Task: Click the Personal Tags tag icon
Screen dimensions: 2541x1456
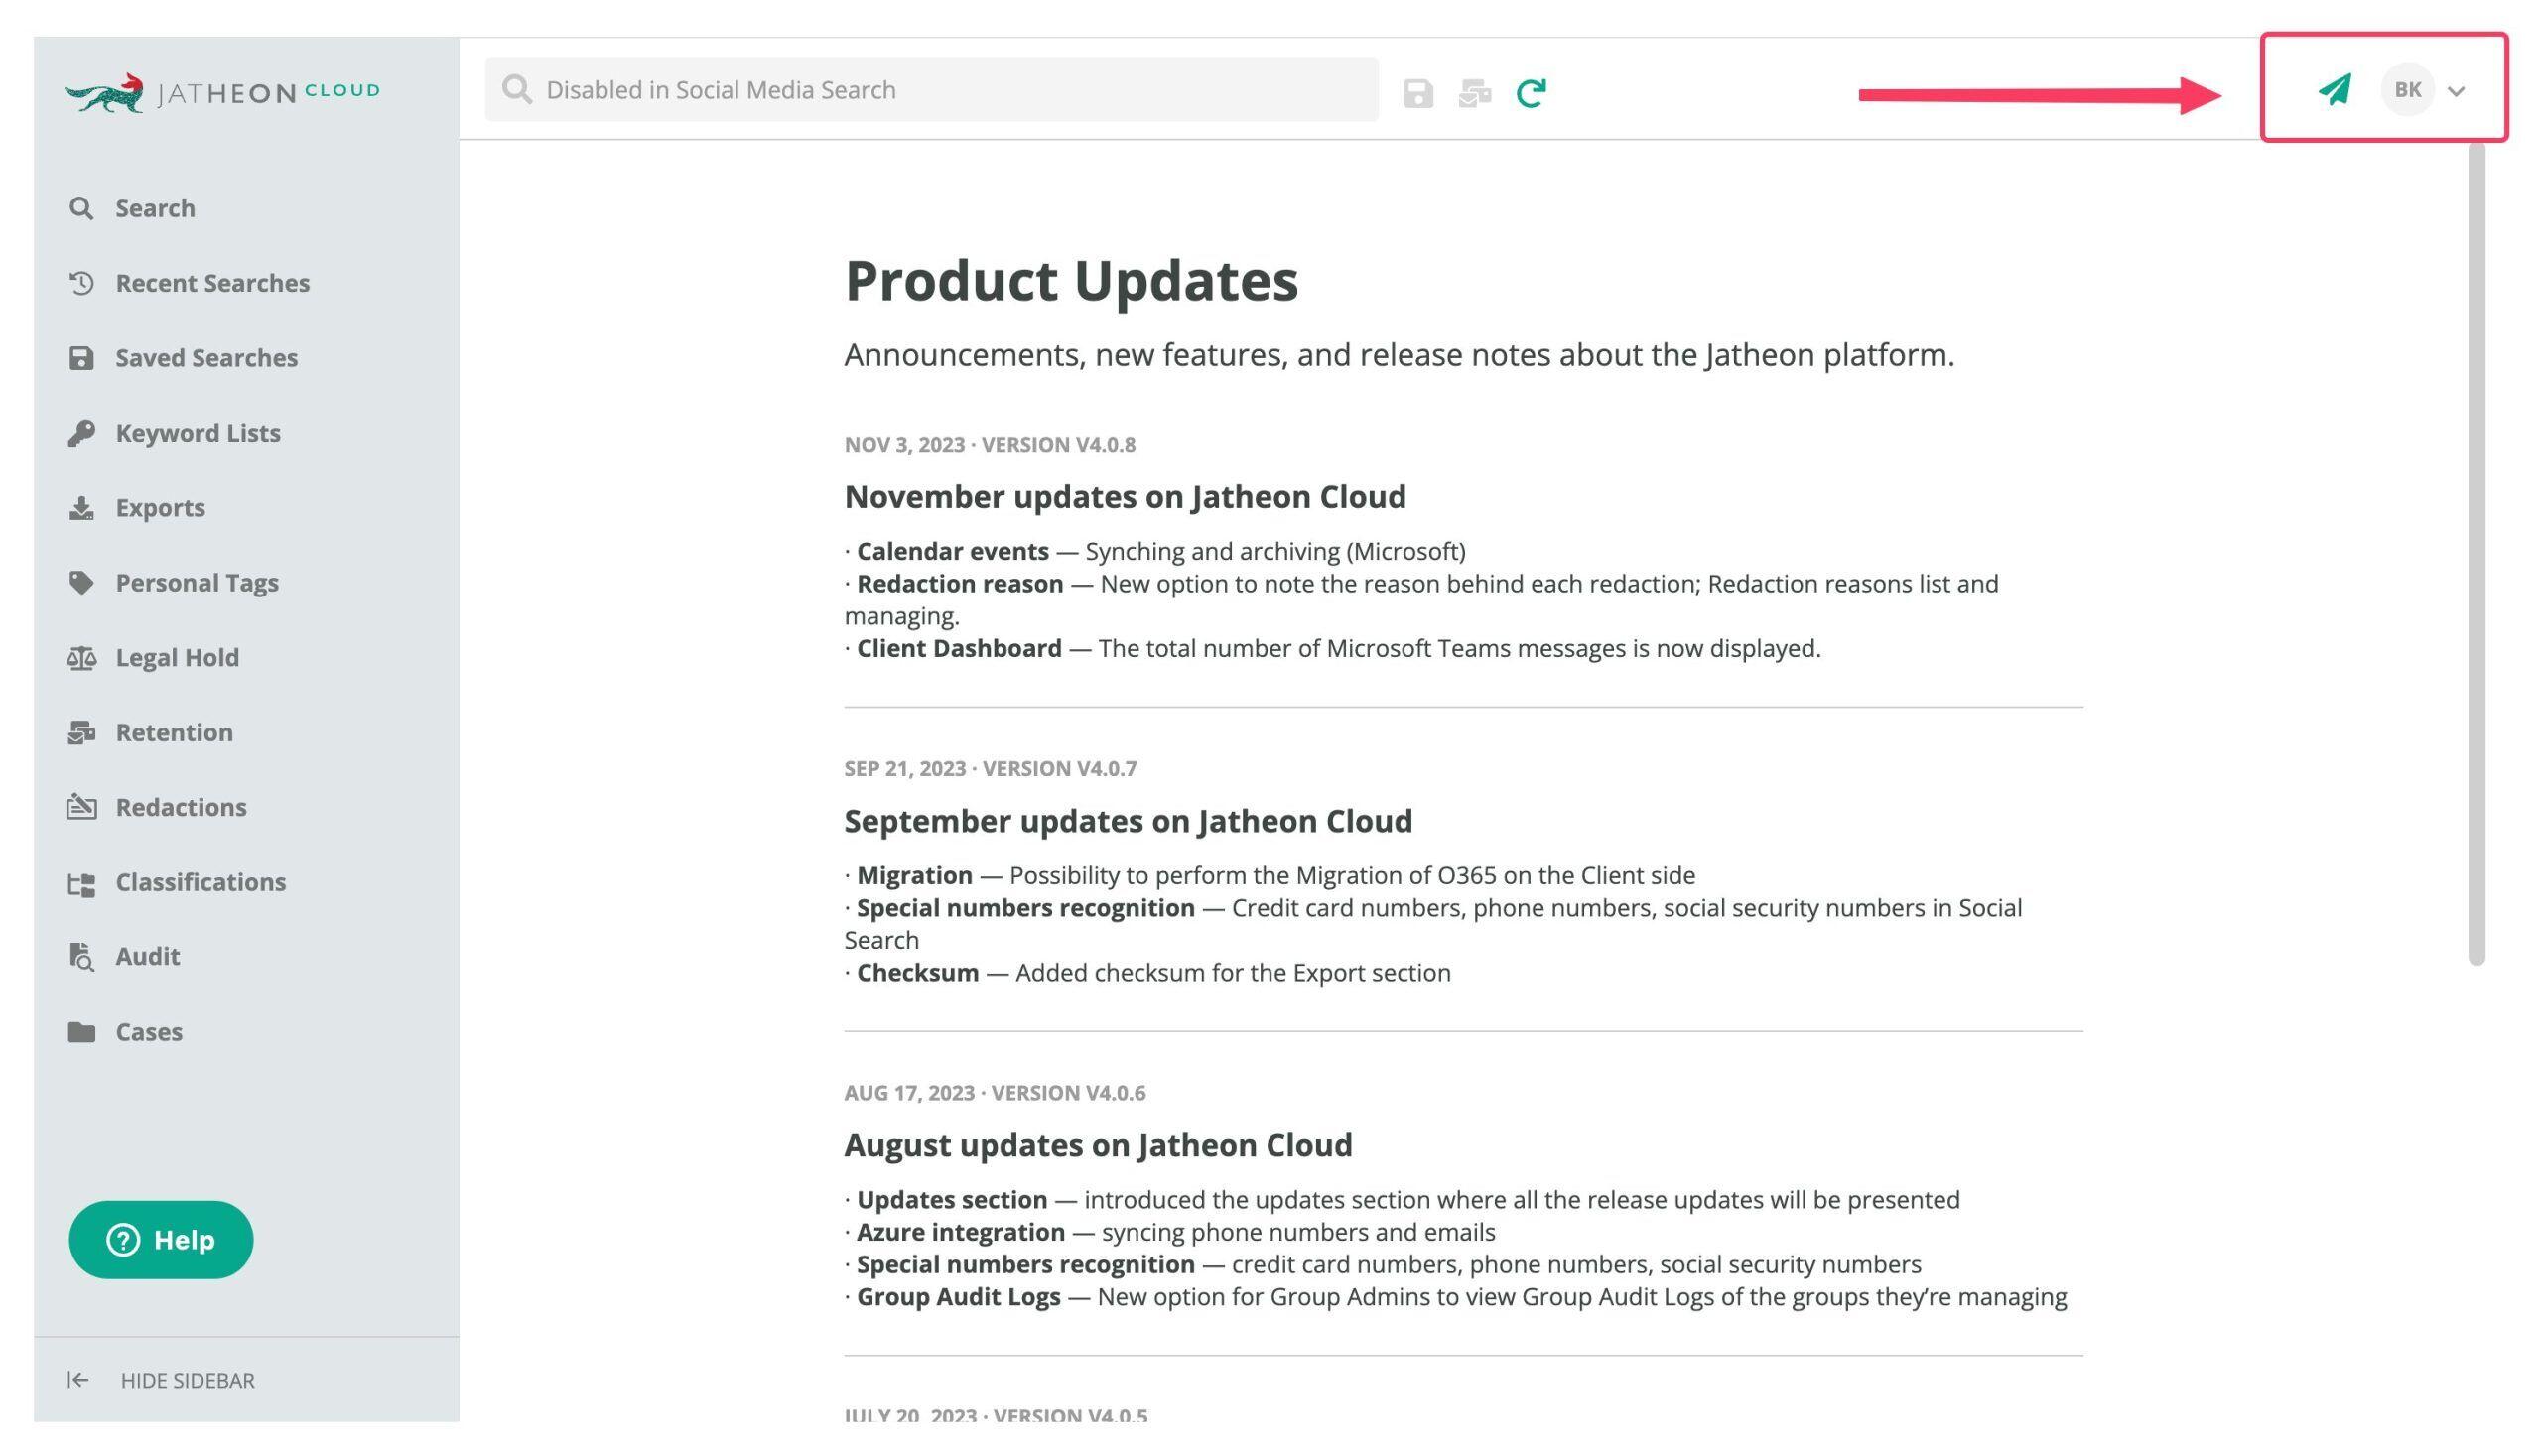Action: (x=81, y=583)
